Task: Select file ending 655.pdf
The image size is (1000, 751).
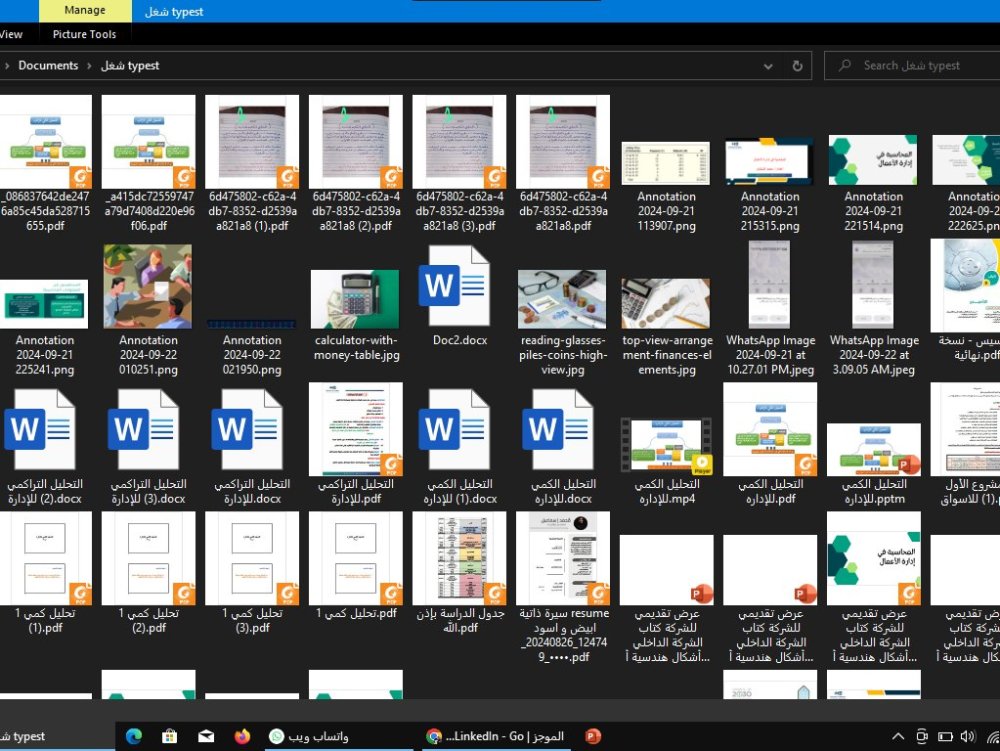Action: pyautogui.click(x=45, y=164)
